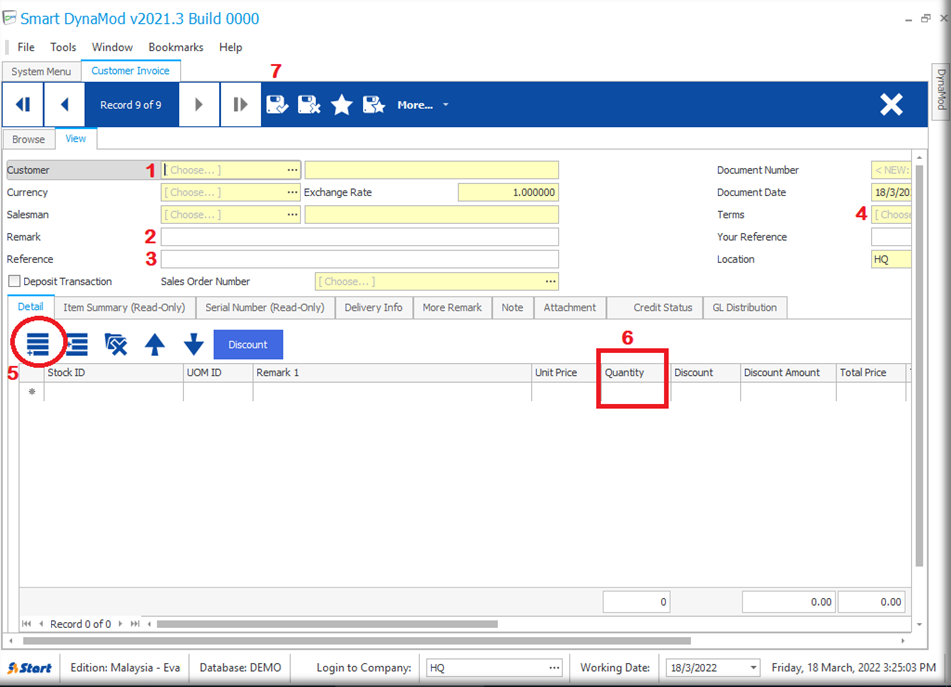Move the row down with the down arrow
Screen dimensions: 951x687
(x=194, y=344)
